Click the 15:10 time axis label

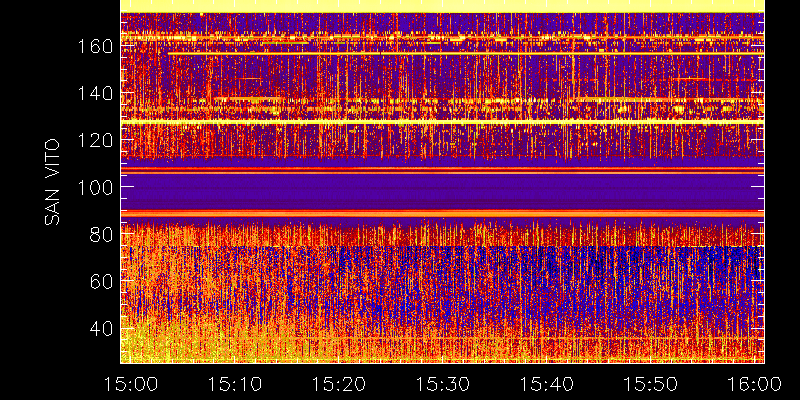pyautogui.click(x=236, y=384)
